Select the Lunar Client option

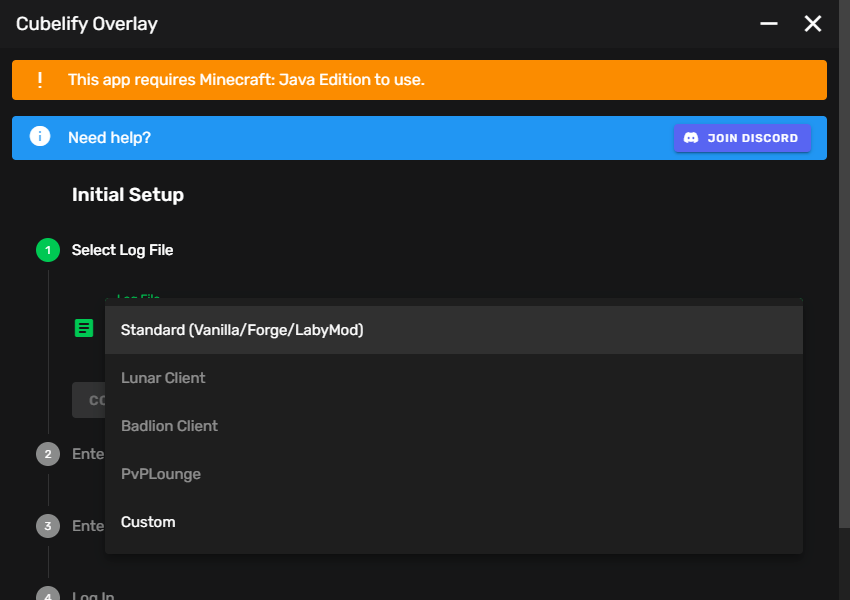click(x=163, y=378)
